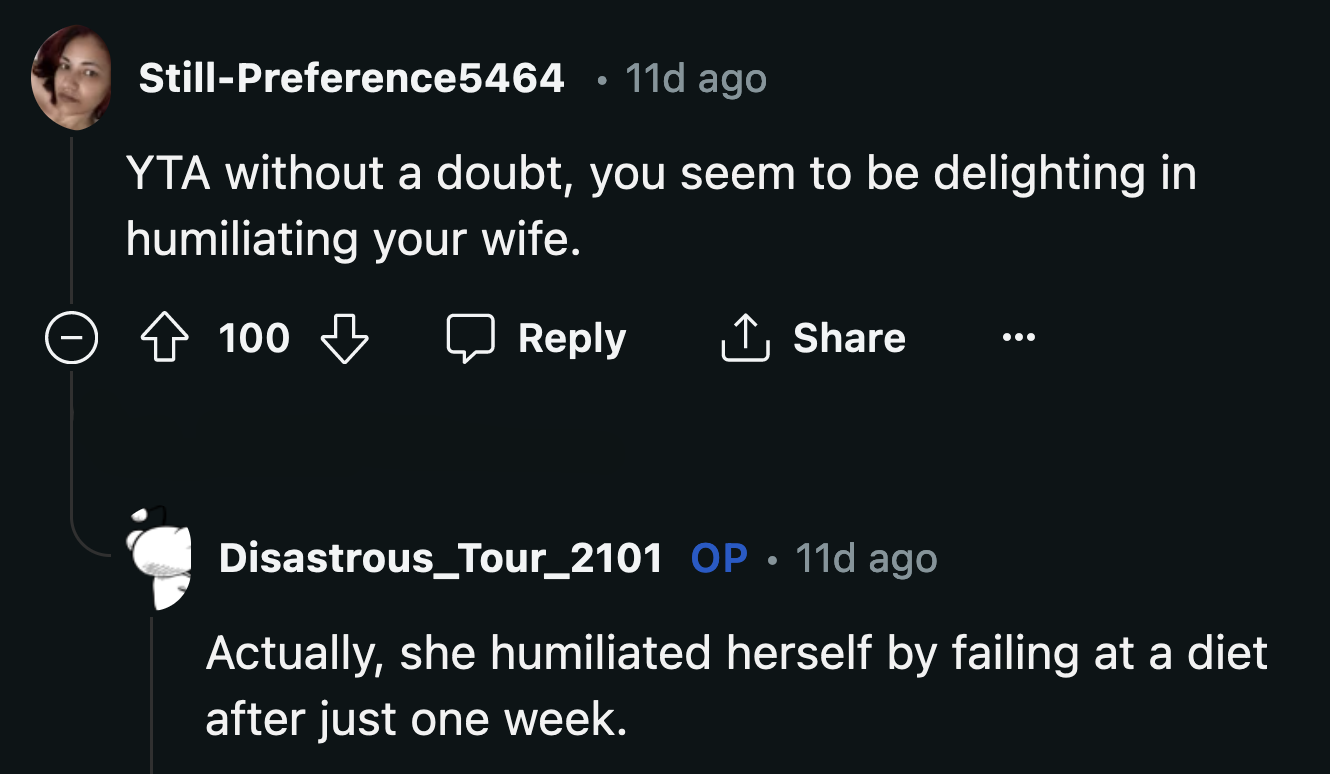Image resolution: width=1330 pixels, height=774 pixels.
Task: Open the three-dot overflow menu on the comment
Action: [x=1018, y=337]
